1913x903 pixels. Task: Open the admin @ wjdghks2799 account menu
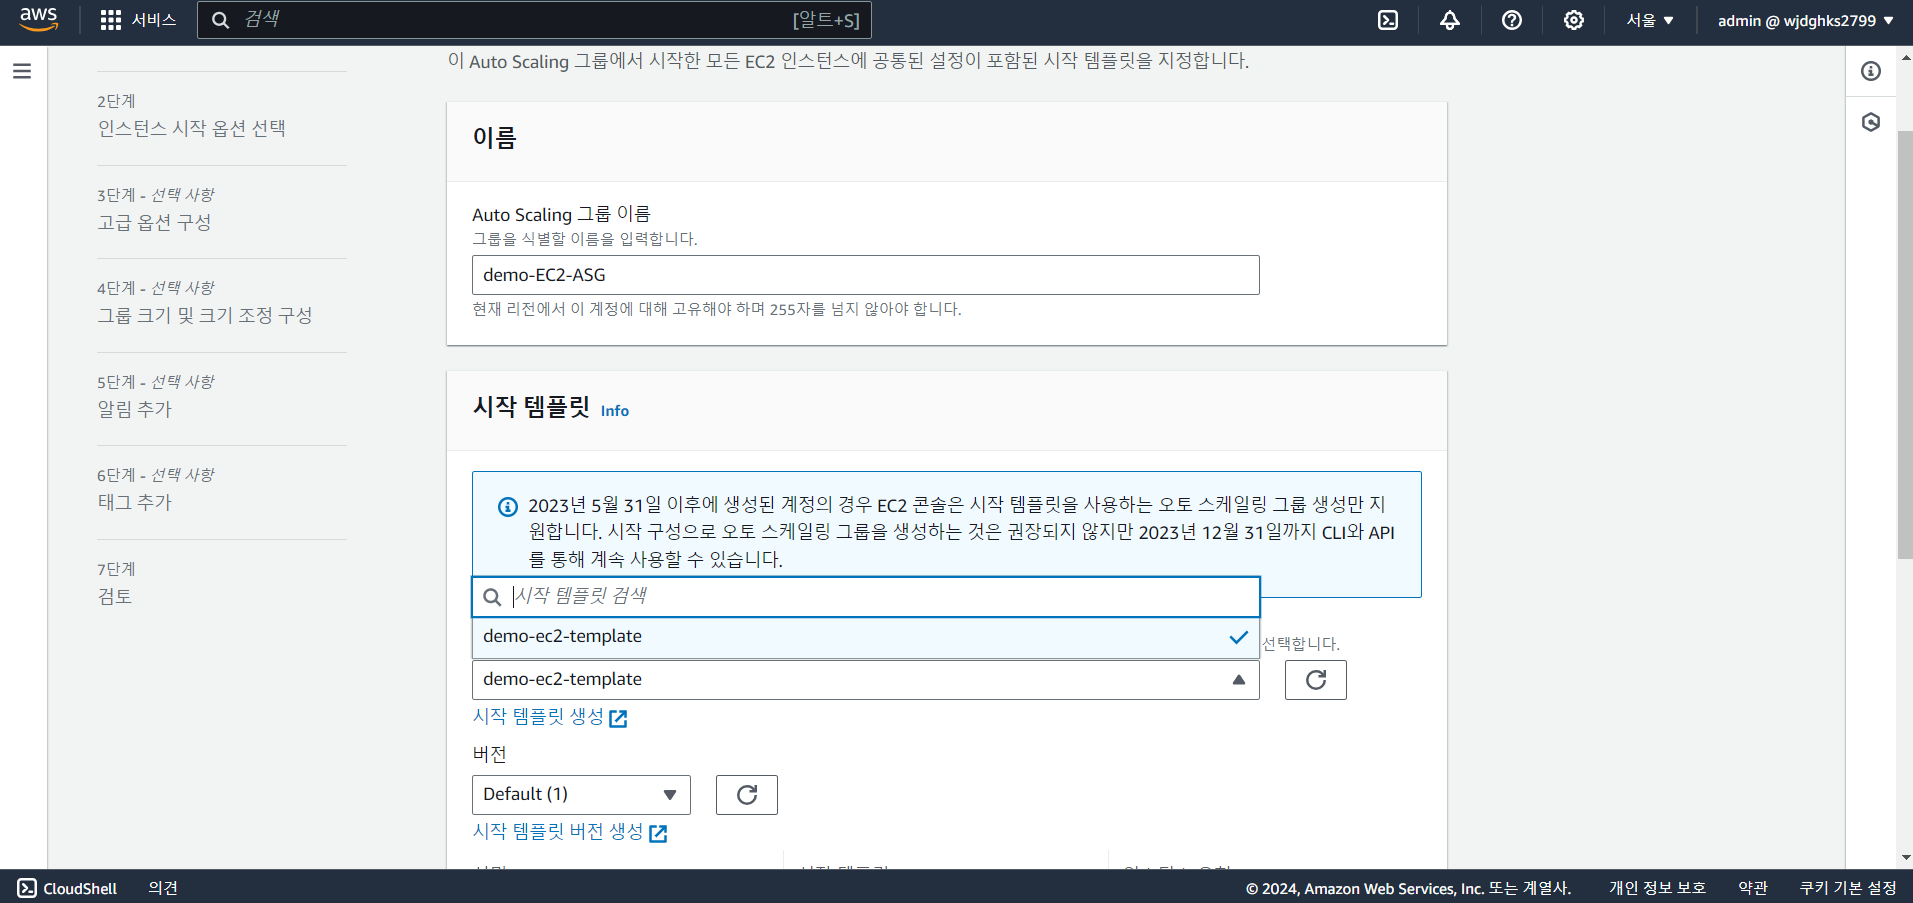pos(1806,20)
